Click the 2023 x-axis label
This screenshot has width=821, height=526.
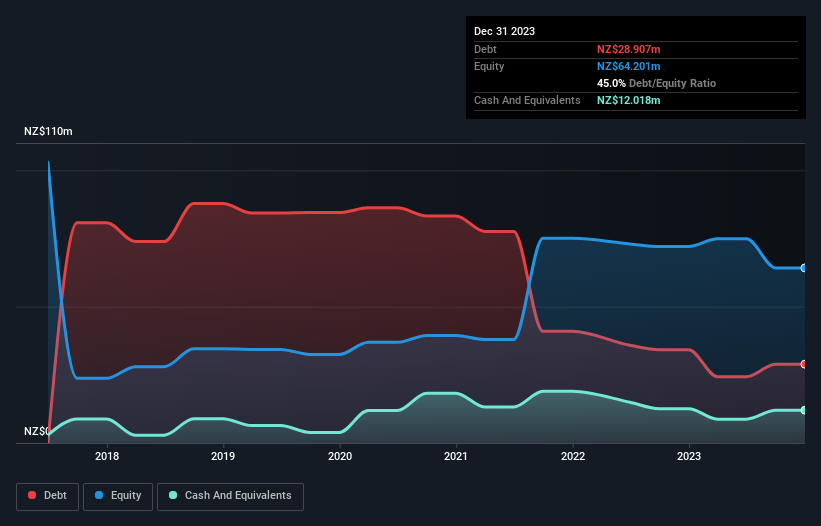[x=689, y=456]
